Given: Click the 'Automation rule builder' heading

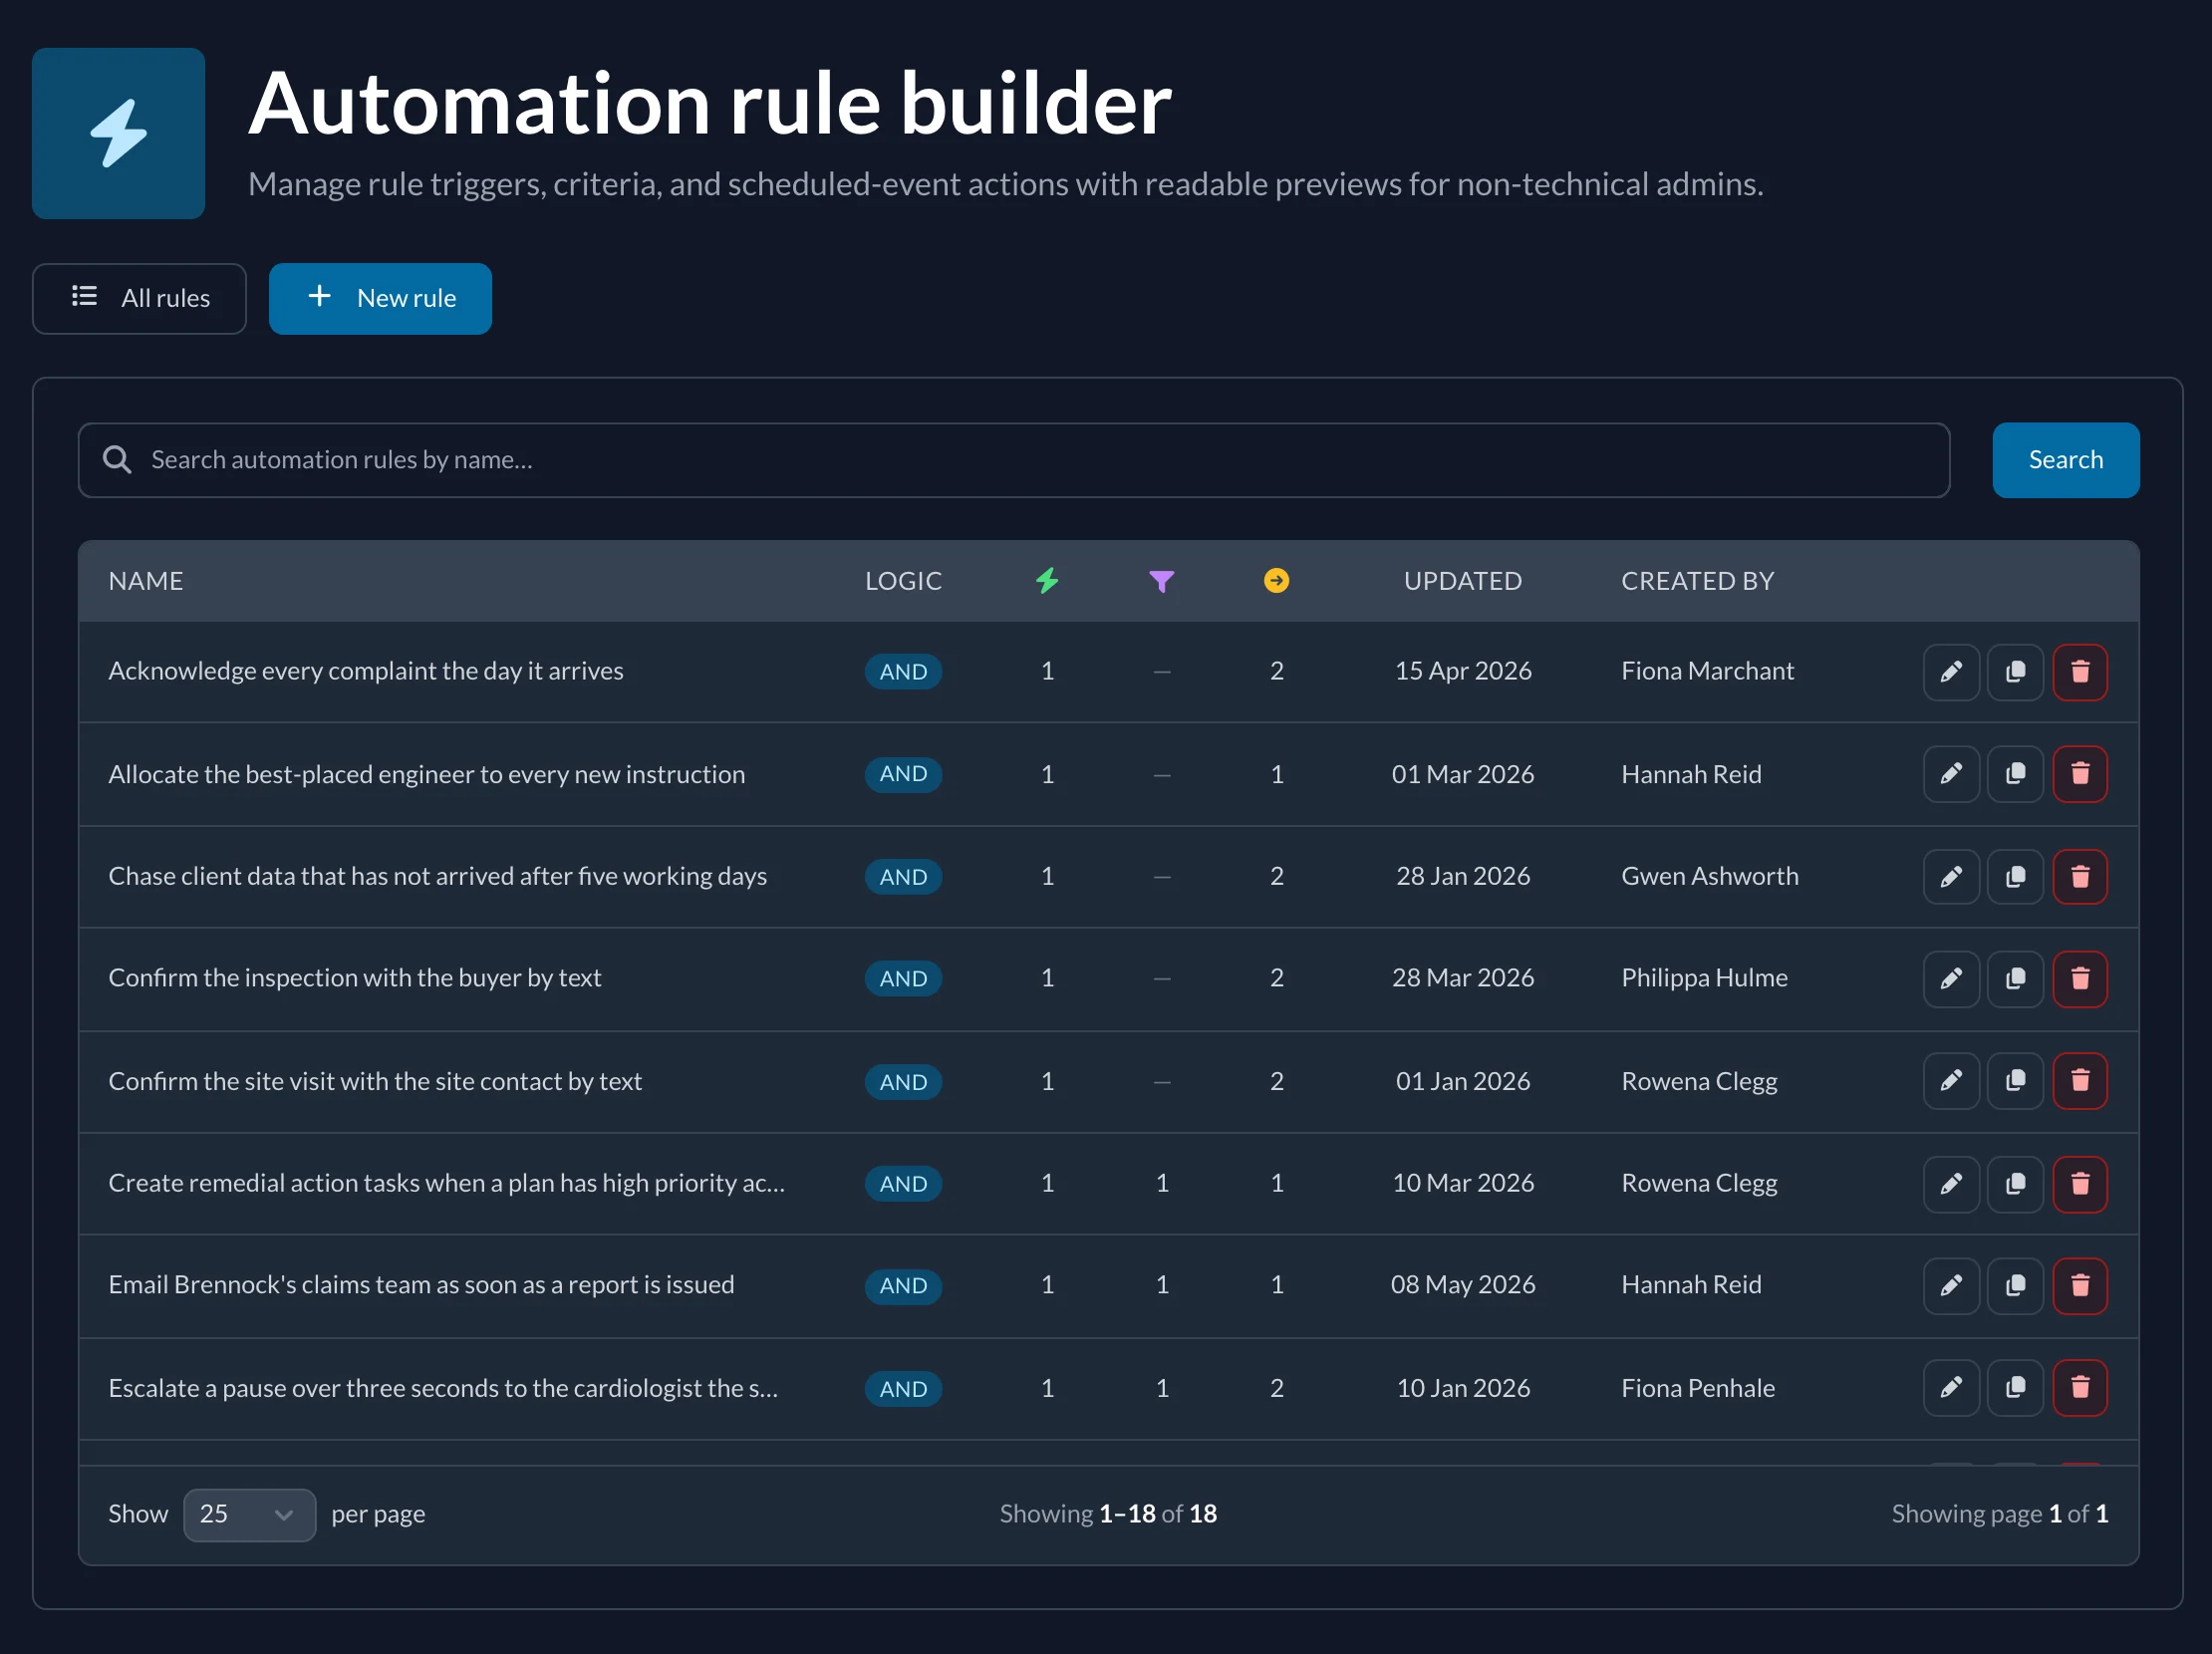Looking at the screenshot, I should coord(709,104).
